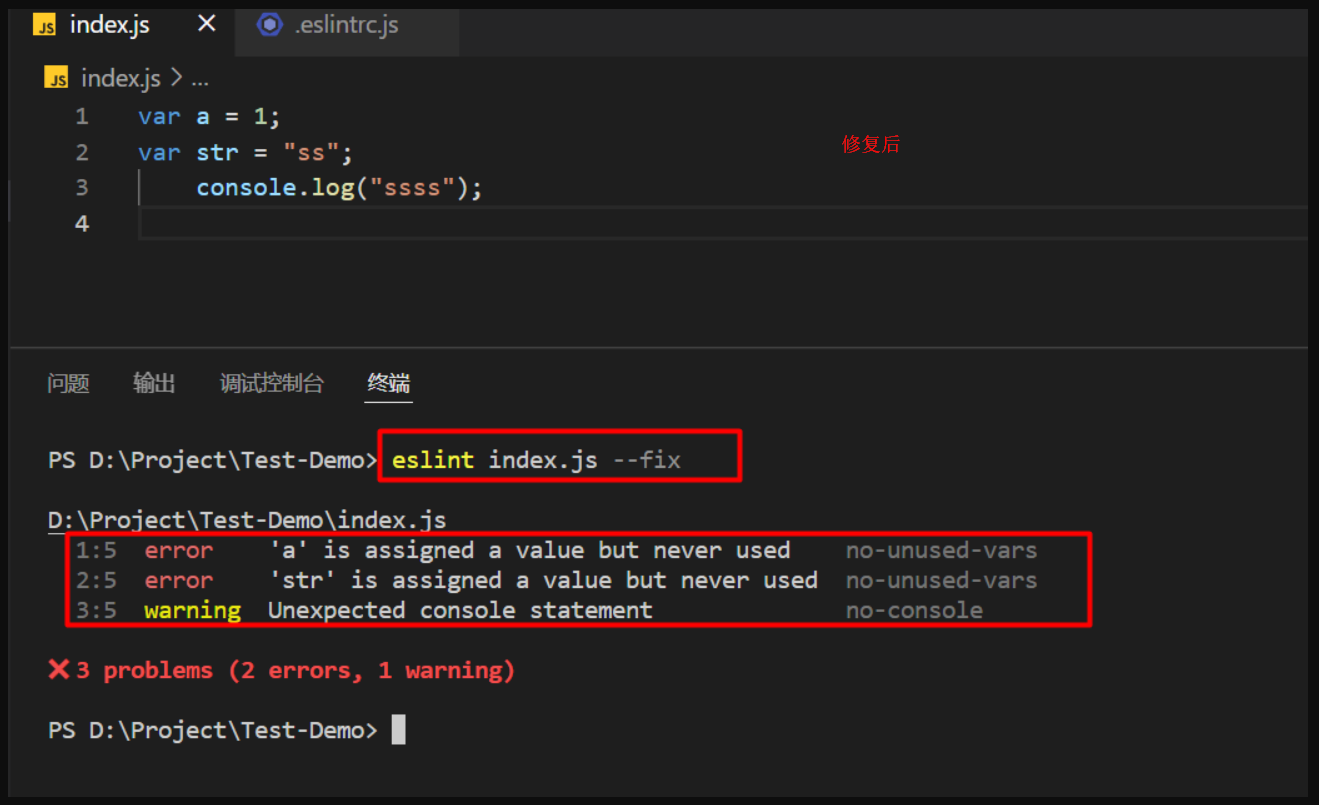Open the D:\Project\Test-Demo\index.js file path link
The height and width of the screenshot is (805, 1319).
pyautogui.click(x=247, y=520)
